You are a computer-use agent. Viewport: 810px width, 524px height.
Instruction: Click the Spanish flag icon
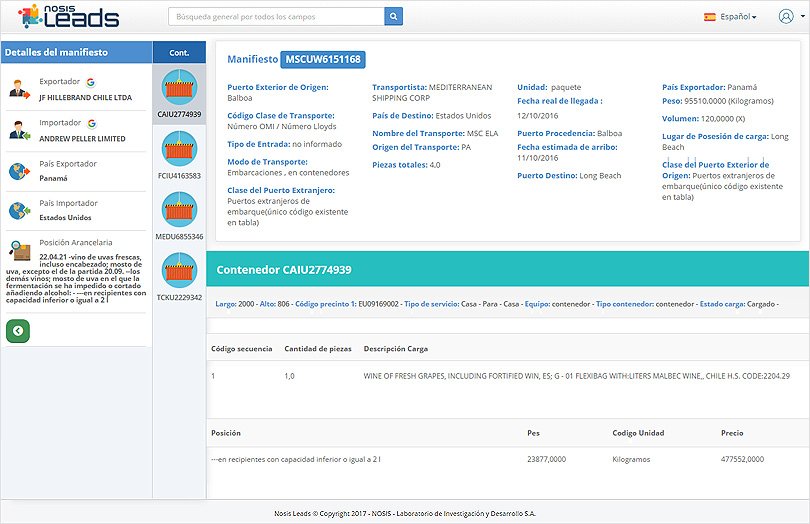point(710,17)
